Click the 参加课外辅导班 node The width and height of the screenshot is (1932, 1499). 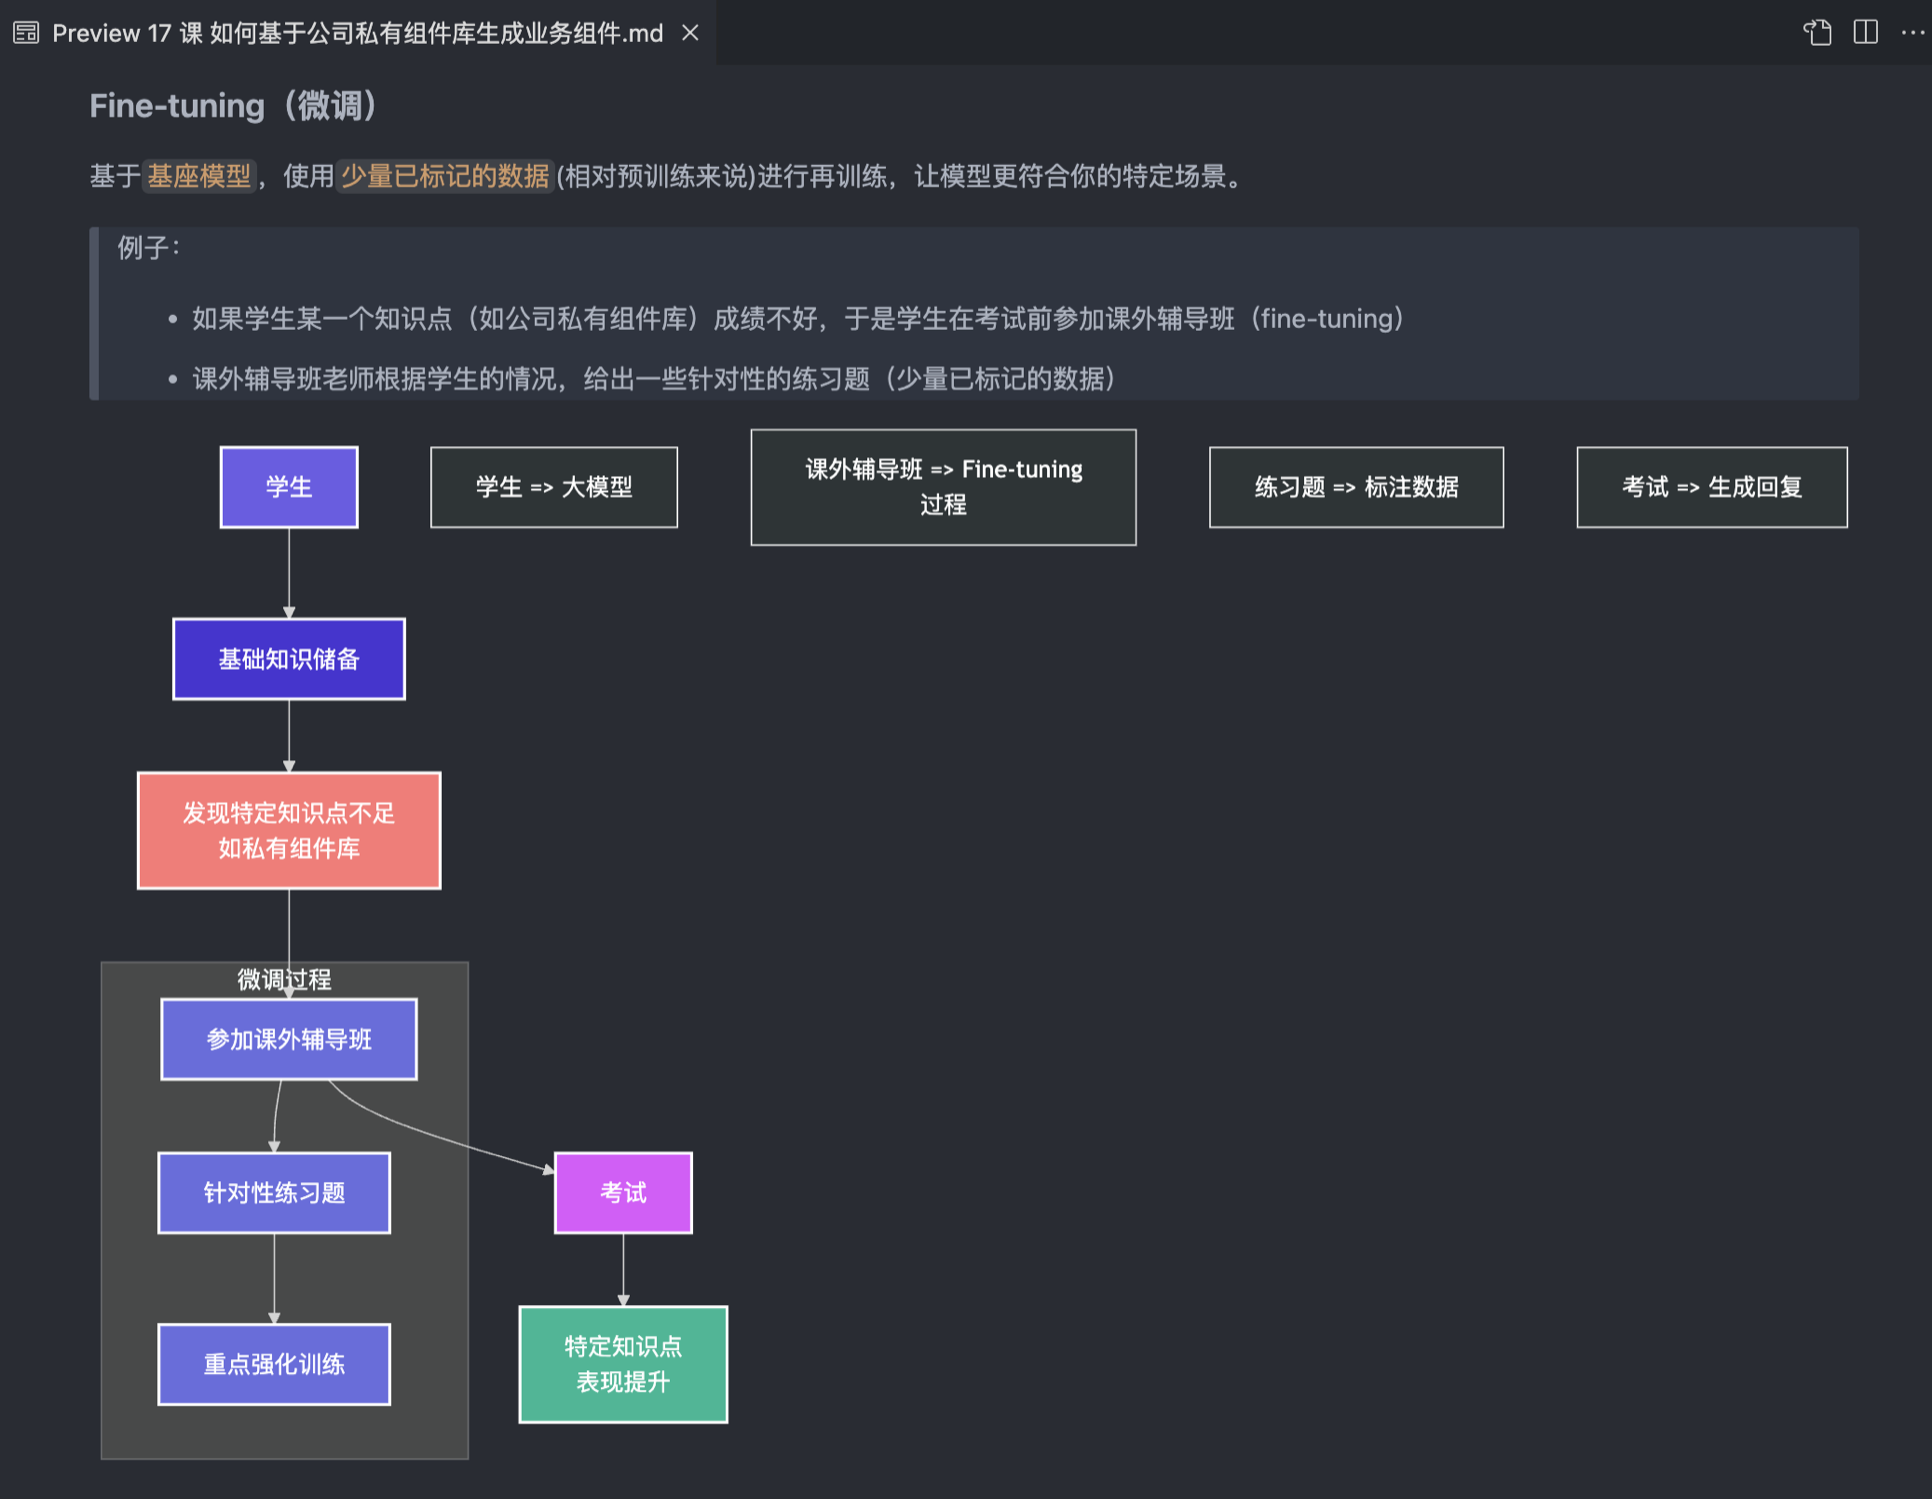(x=289, y=1039)
